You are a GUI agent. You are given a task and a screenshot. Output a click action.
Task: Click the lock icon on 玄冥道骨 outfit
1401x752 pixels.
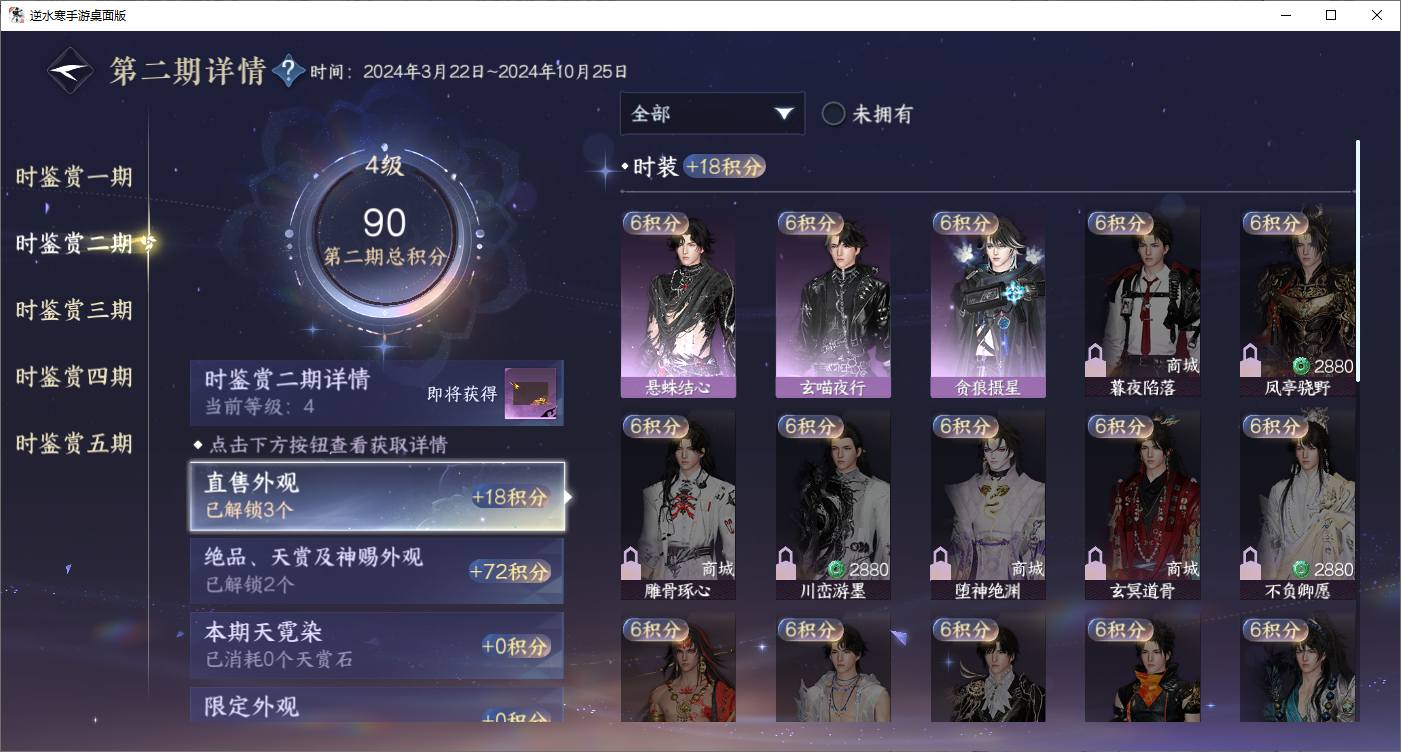(x=1095, y=563)
